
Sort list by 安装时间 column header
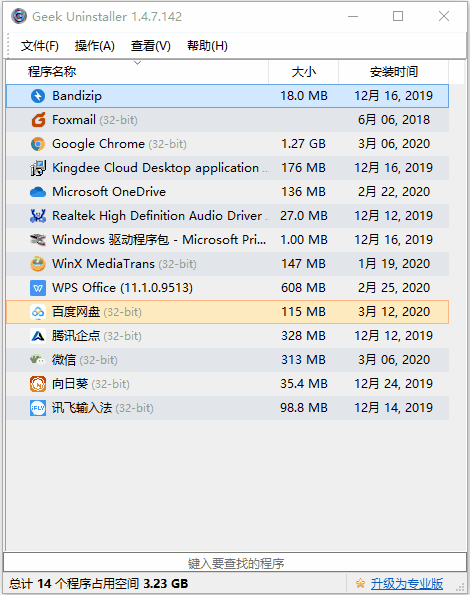coord(394,72)
